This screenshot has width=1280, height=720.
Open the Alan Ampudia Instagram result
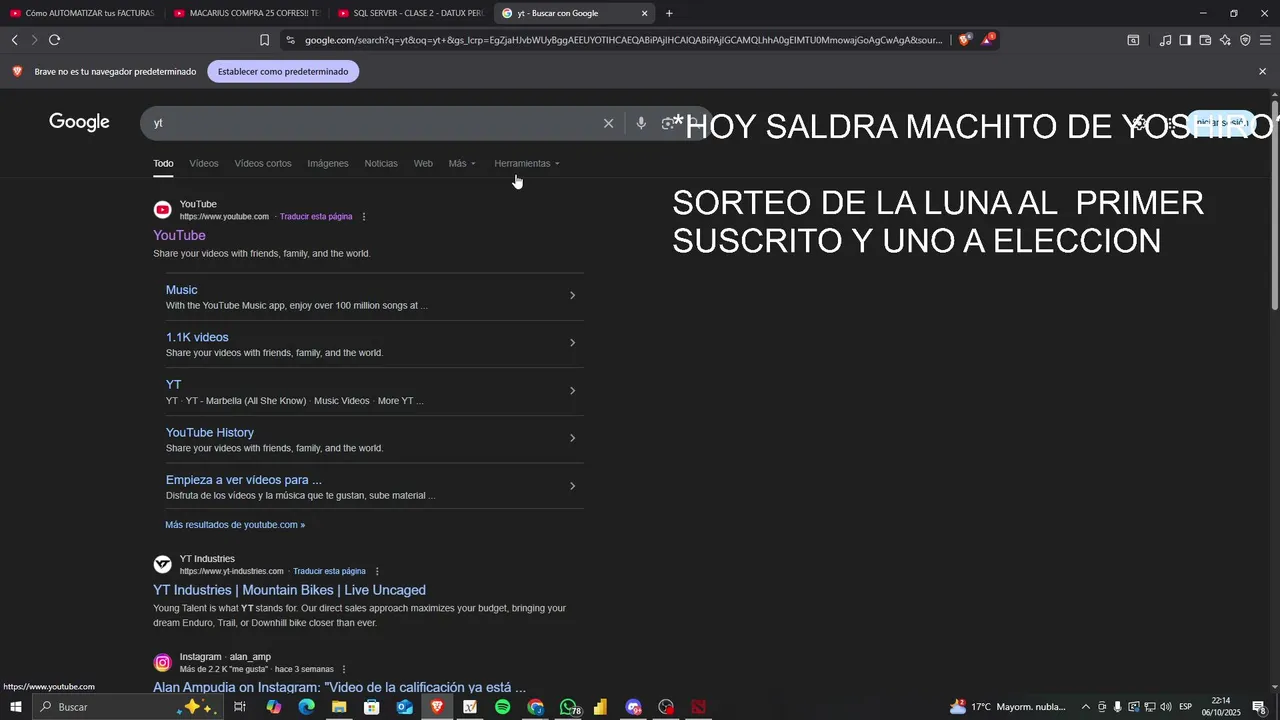pos(339,688)
